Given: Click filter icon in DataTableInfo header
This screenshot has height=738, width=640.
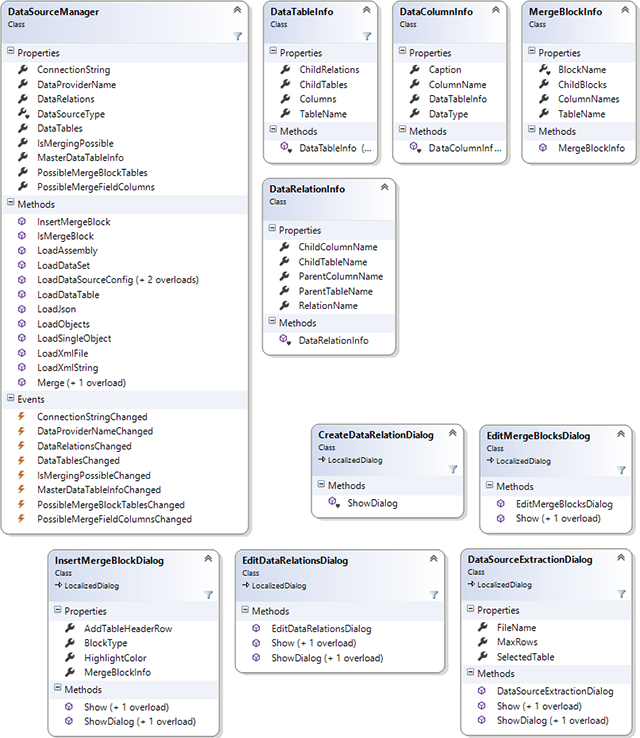Looking at the screenshot, I should pos(367,36).
